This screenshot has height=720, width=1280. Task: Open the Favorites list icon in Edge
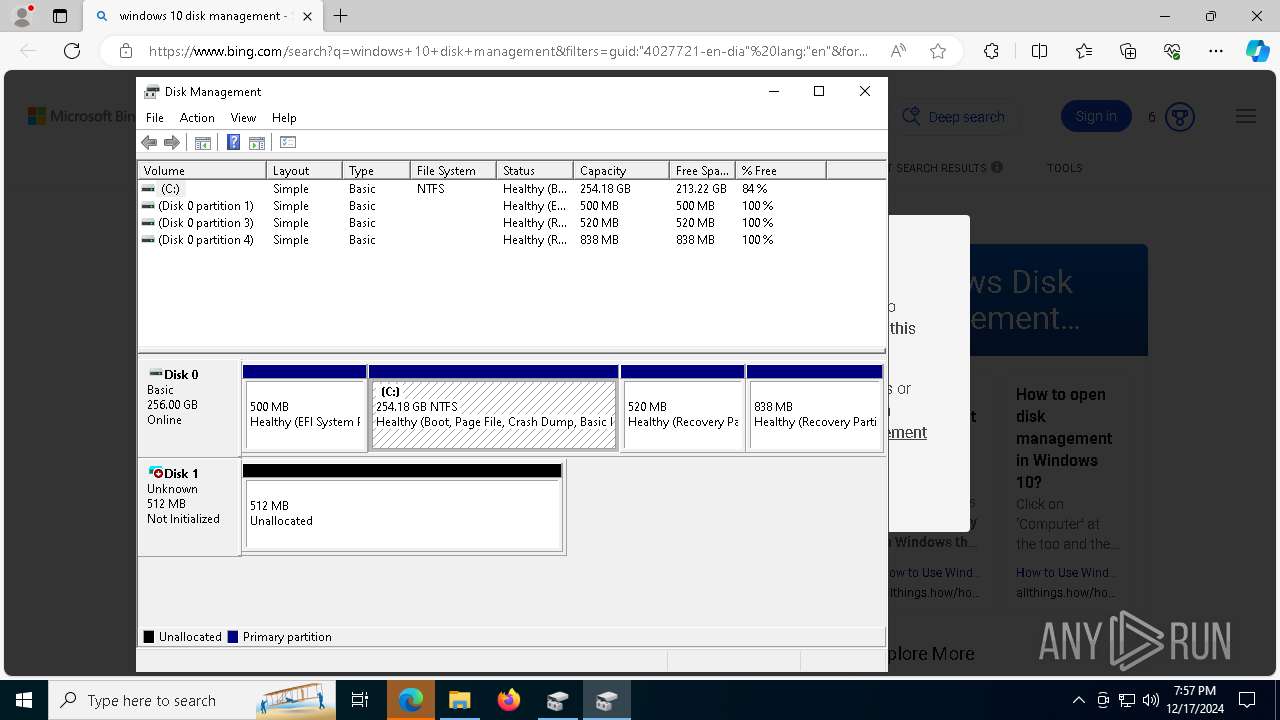pos(1084,51)
